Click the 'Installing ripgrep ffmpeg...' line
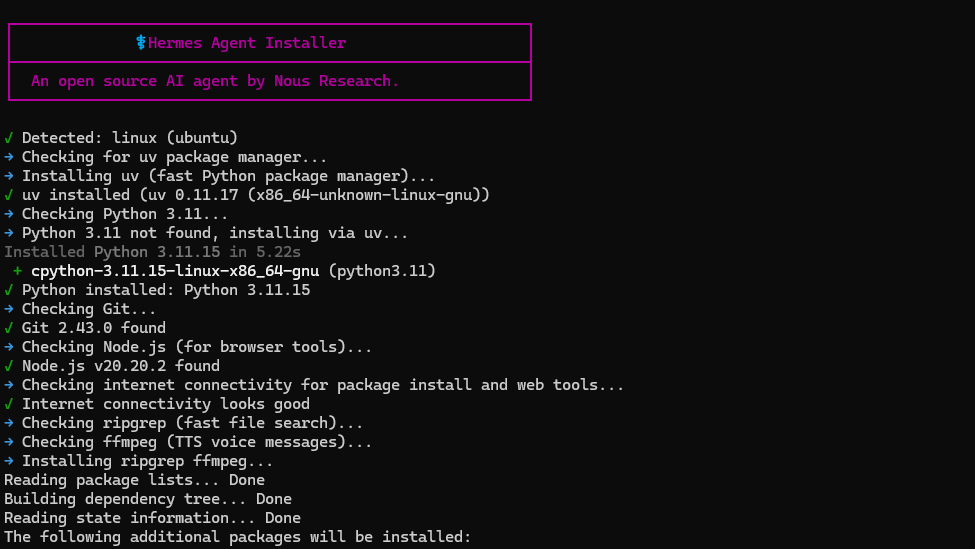This screenshot has width=975, height=549. (x=147, y=461)
